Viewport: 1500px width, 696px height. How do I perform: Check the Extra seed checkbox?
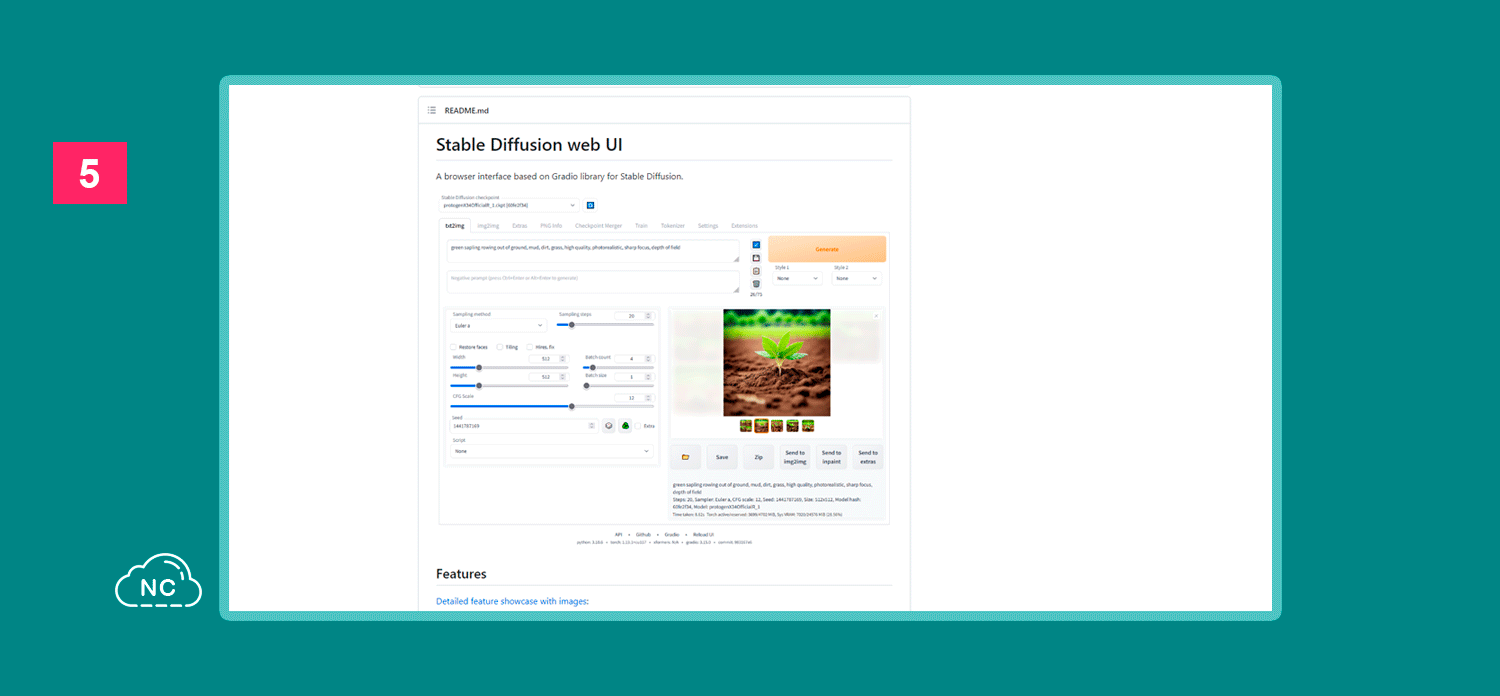[x=639, y=426]
